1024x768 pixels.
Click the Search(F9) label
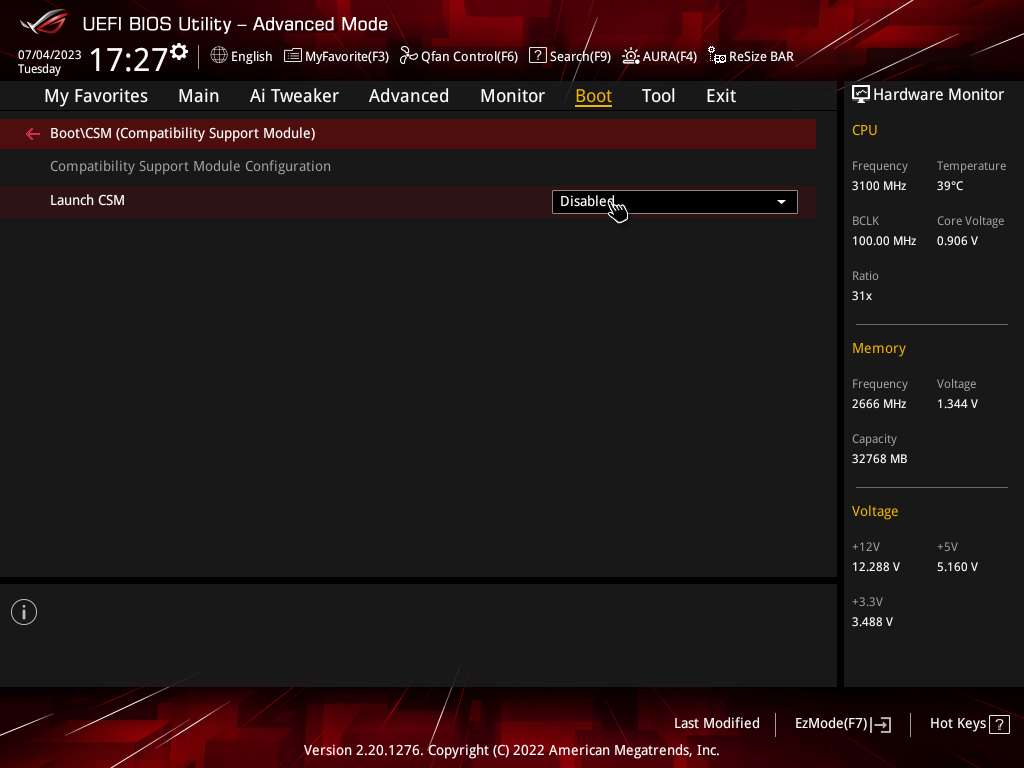point(580,56)
